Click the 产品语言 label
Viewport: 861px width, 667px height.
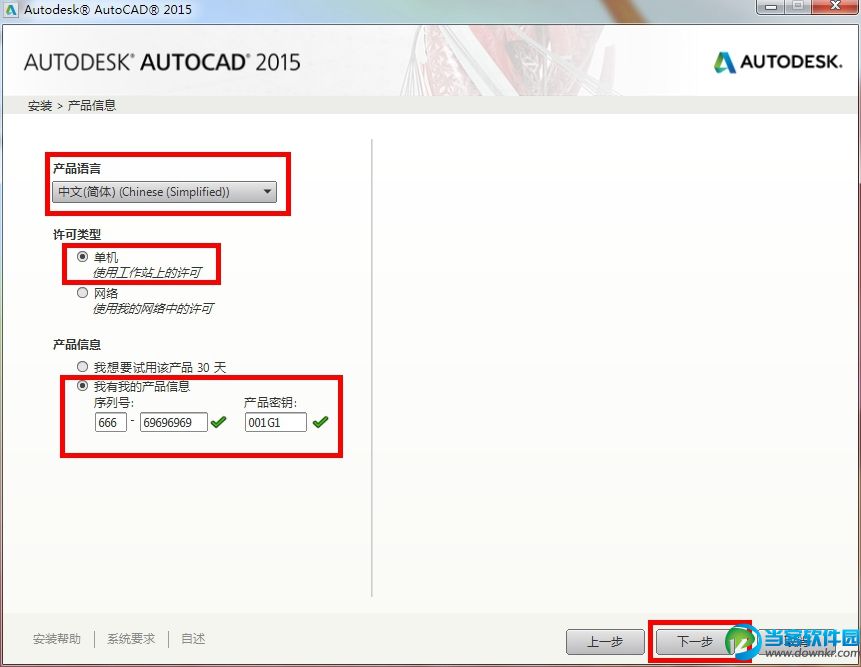point(77,169)
